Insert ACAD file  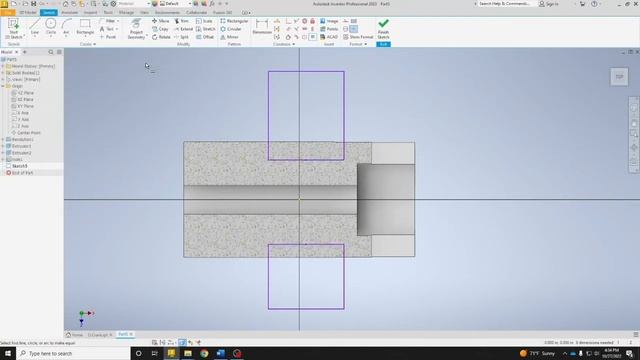coord(329,37)
